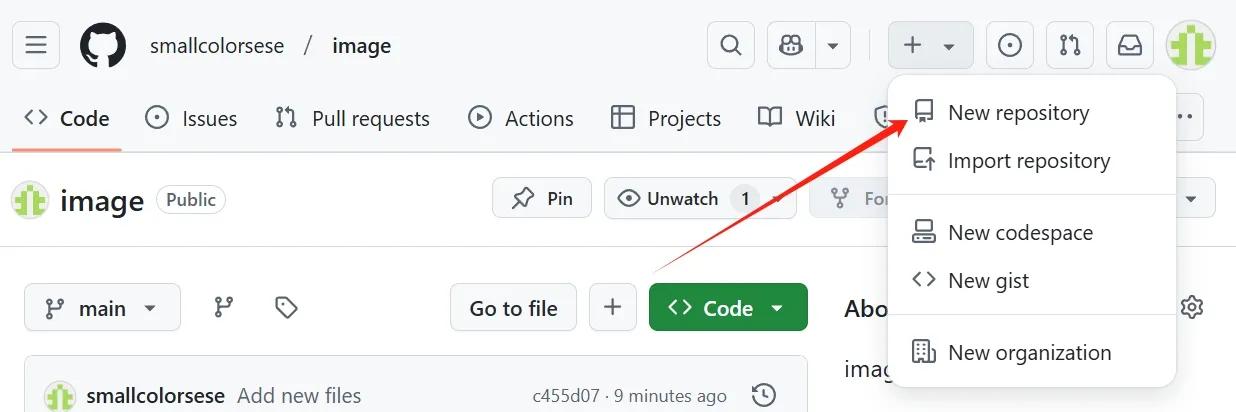Open the pull requests icon in header

1070,45
